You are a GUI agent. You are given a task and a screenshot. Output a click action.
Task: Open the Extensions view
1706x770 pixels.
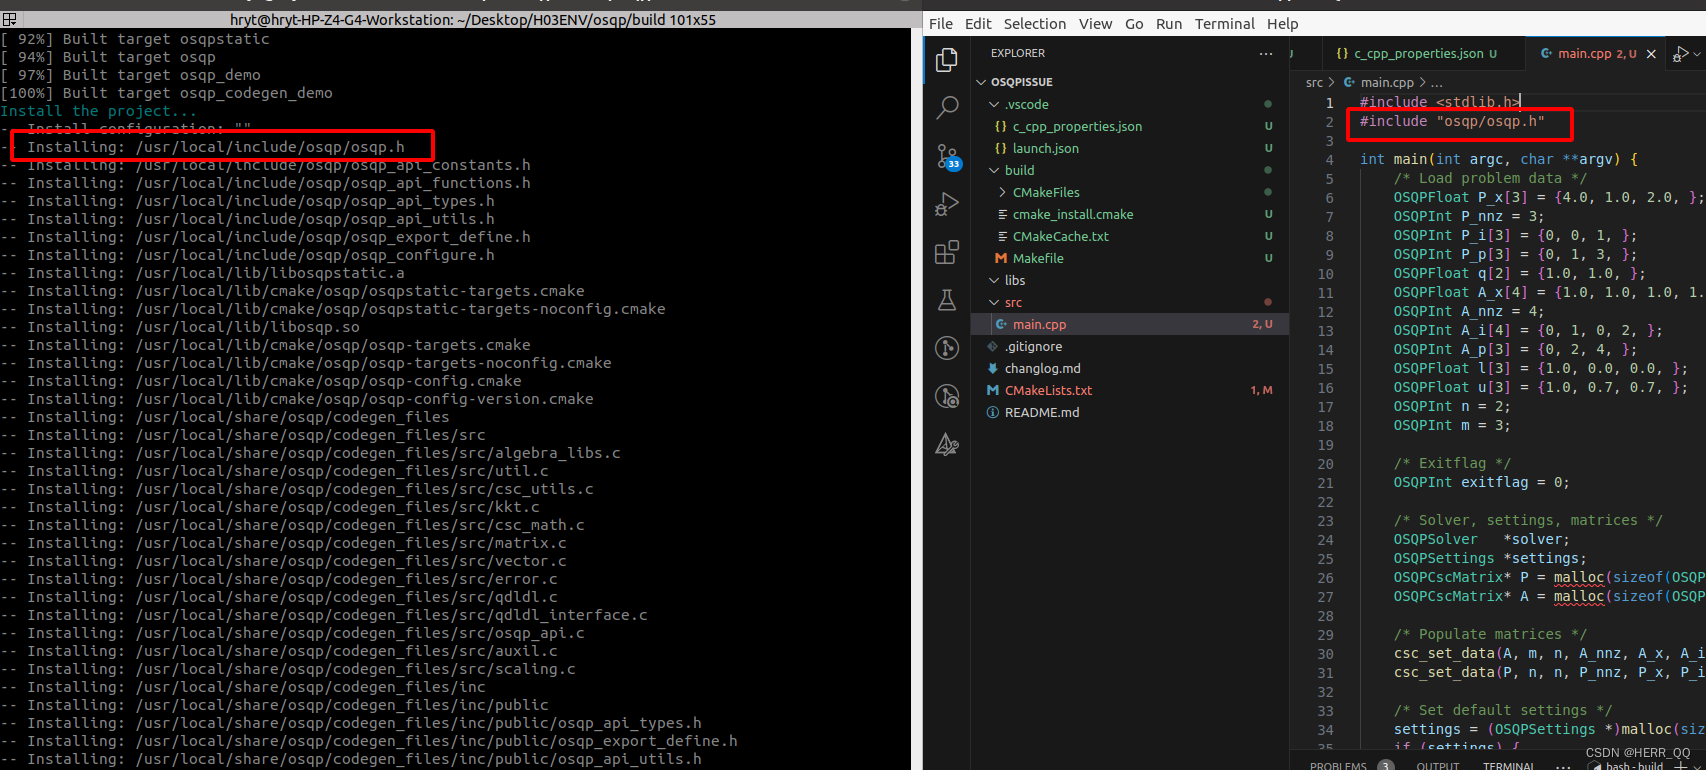946,252
